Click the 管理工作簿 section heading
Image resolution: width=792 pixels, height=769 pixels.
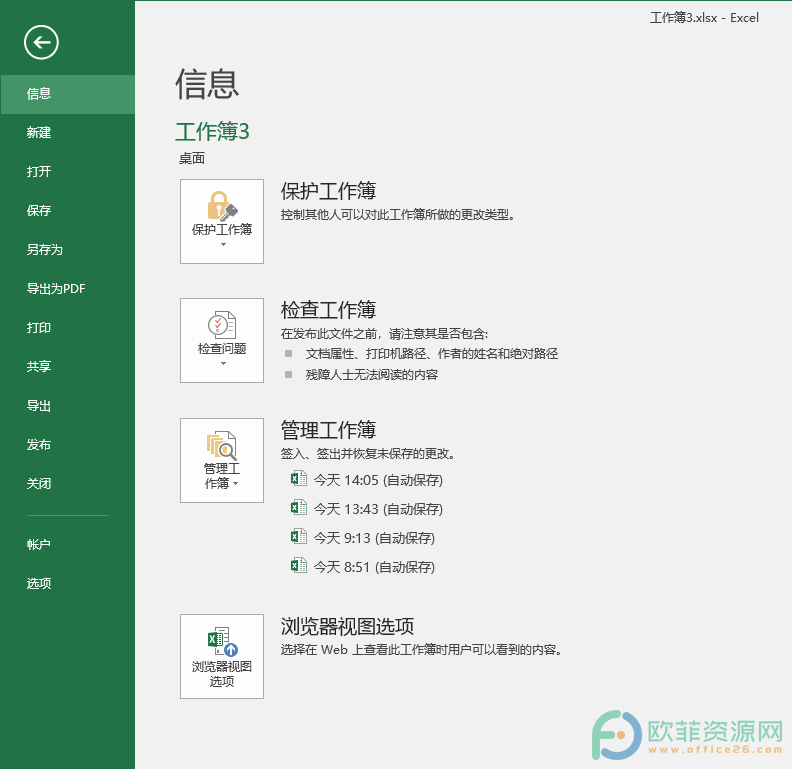pos(328,429)
